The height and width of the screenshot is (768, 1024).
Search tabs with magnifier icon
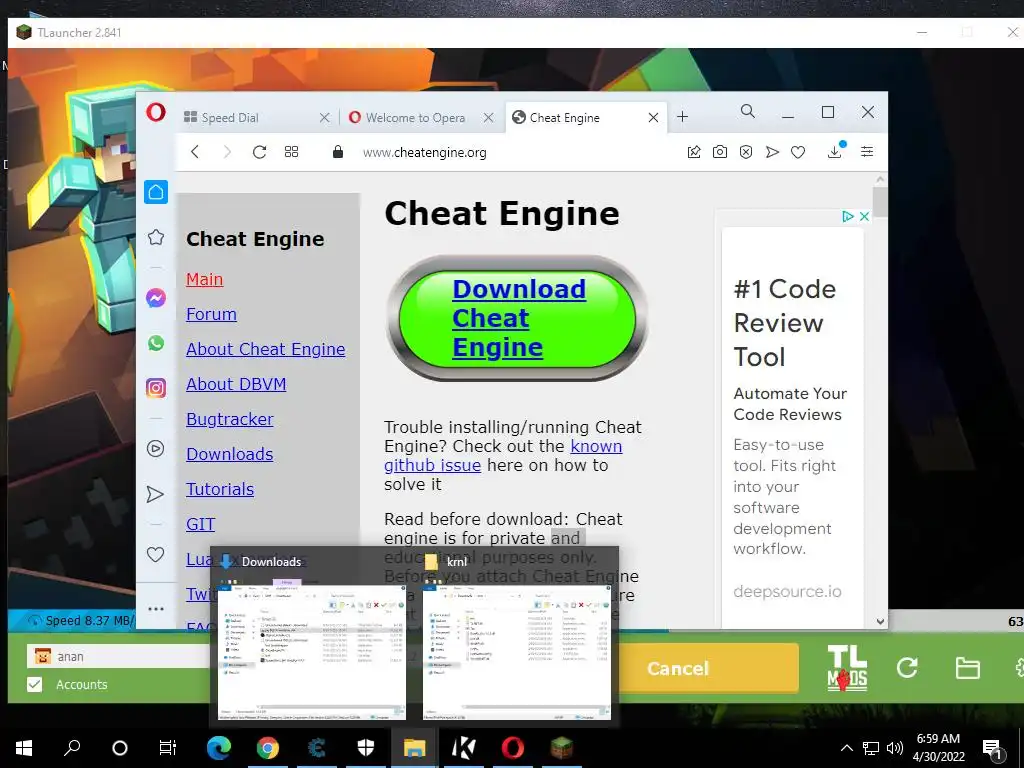(x=748, y=112)
